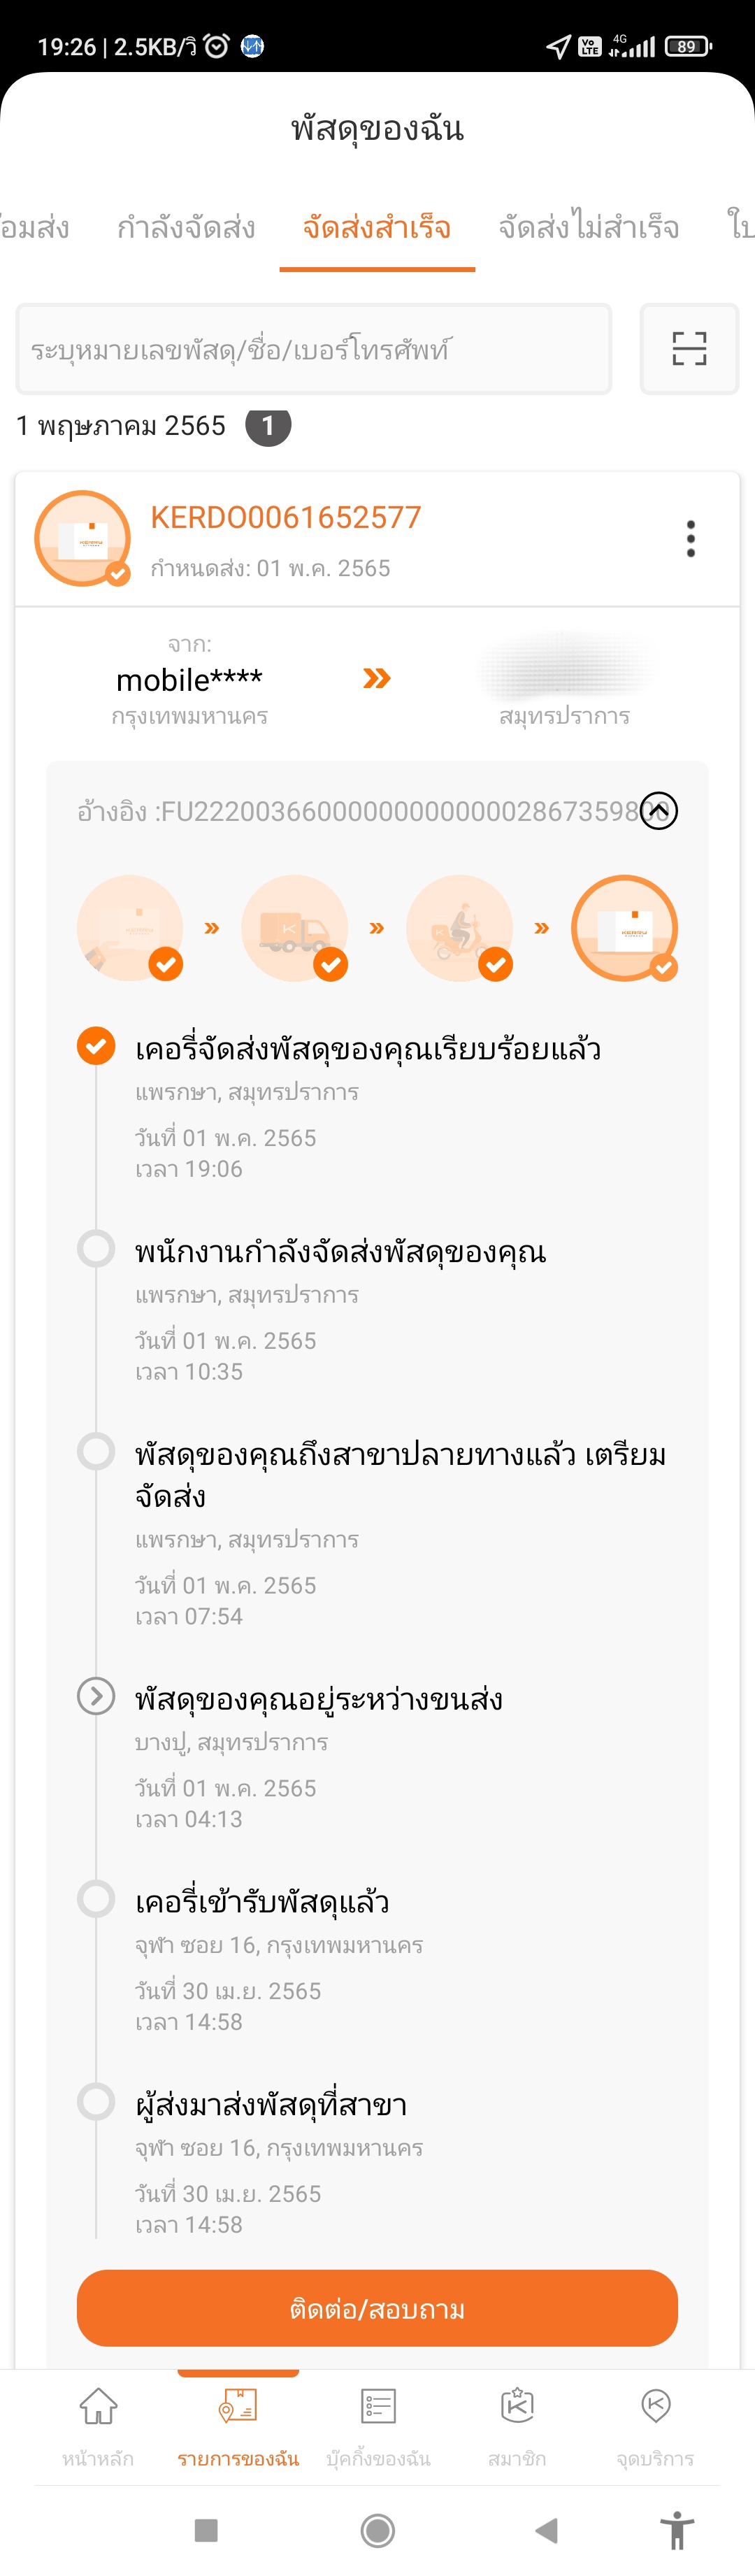Switch to กำลังจัดส่ง tab
755x2576 pixels.
[186, 228]
